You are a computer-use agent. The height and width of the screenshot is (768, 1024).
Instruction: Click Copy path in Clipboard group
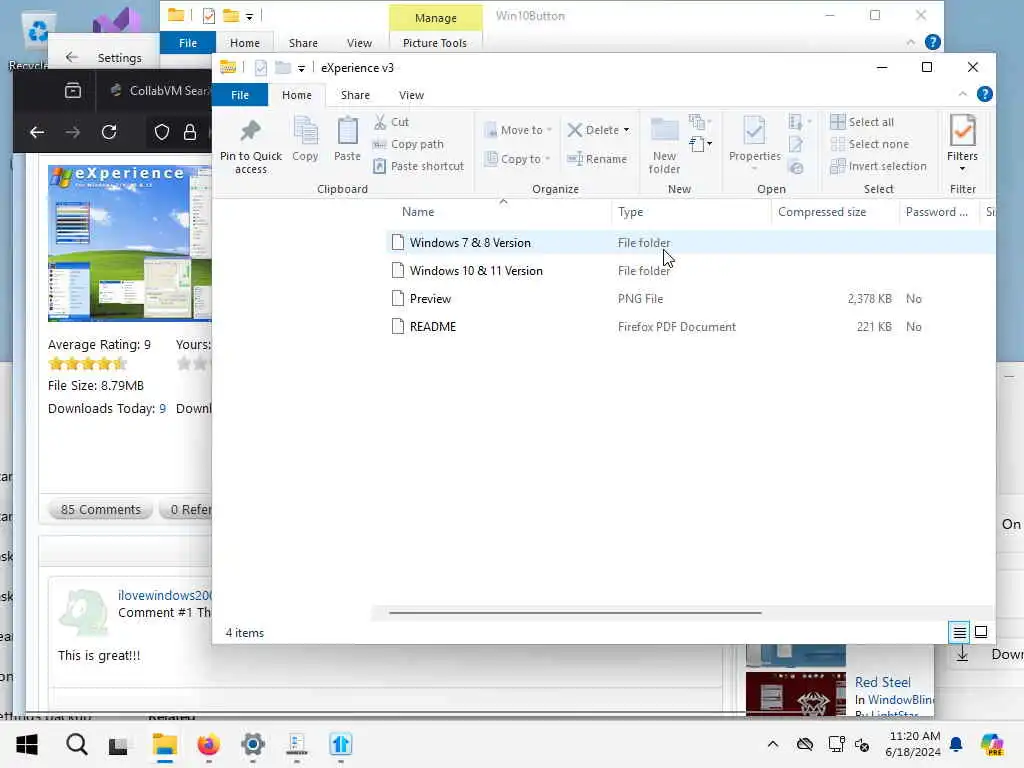pos(409,144)
